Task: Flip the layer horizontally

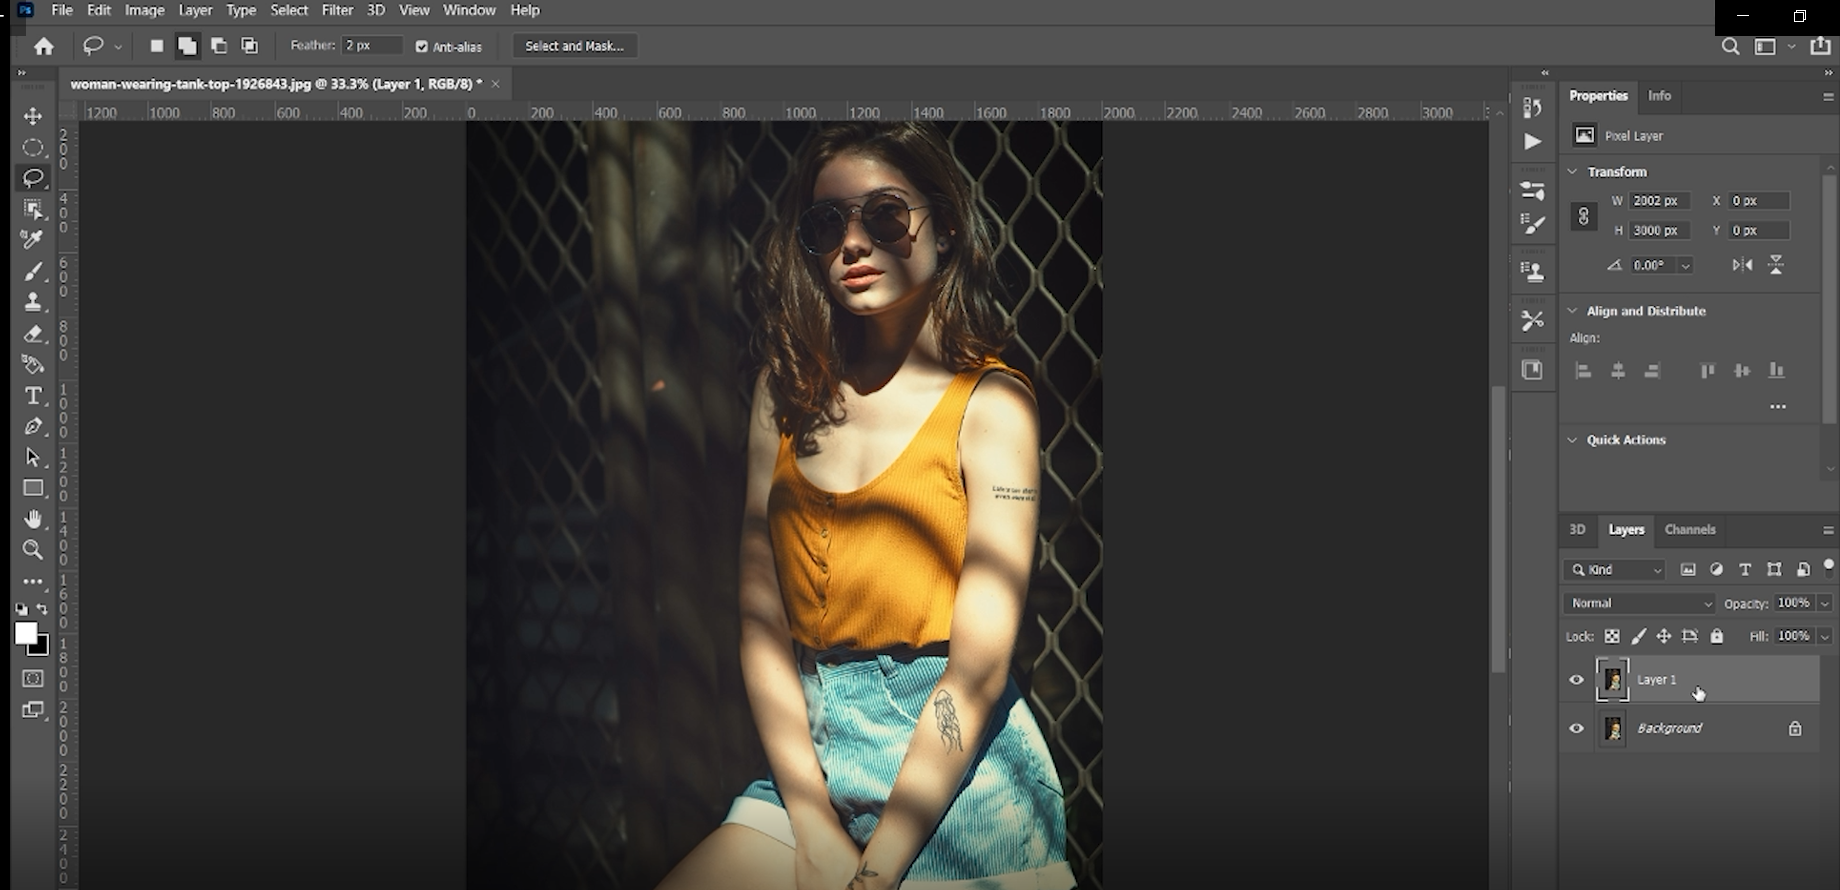Action: [1742, 265]
